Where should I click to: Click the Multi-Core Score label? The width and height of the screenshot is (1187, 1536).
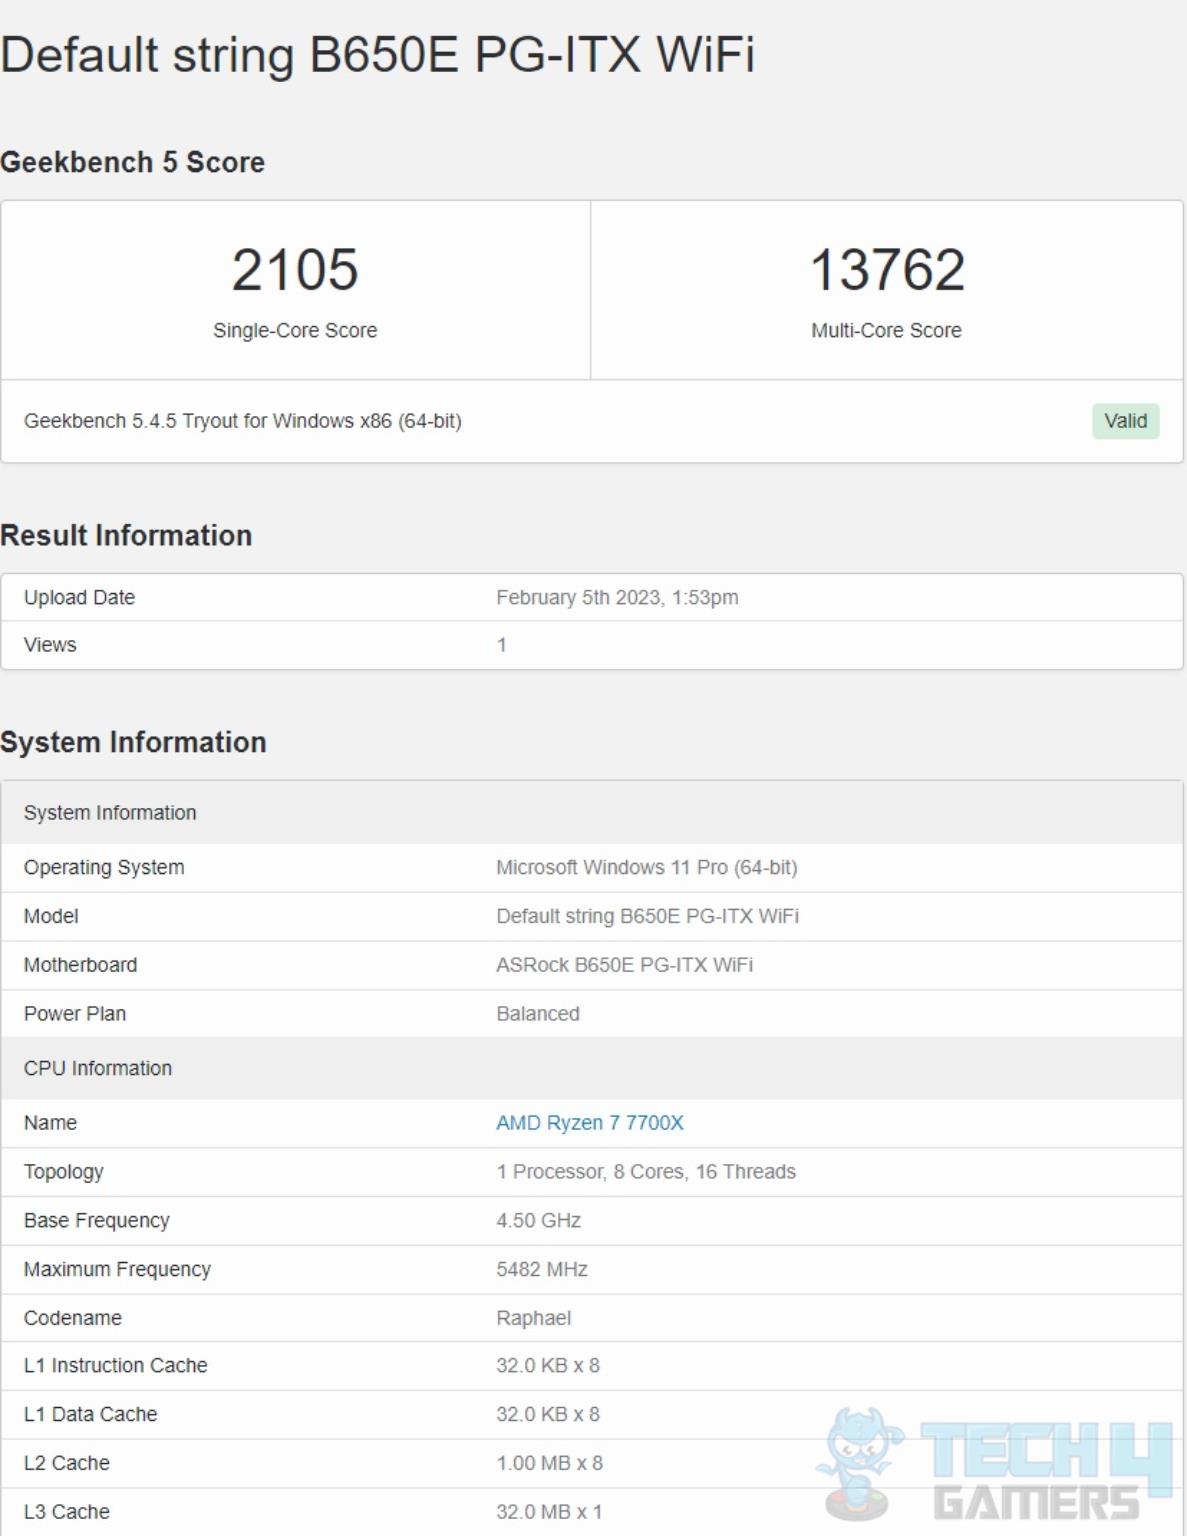(x=887, y=330)
